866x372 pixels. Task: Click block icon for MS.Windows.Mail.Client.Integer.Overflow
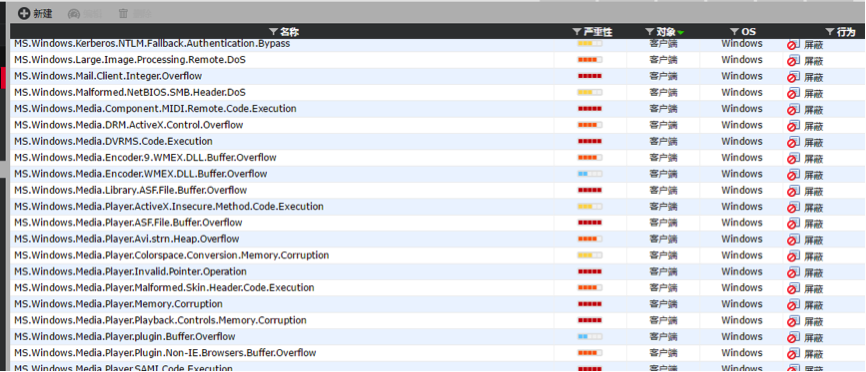pyautogui.click(x=793, y=77)
